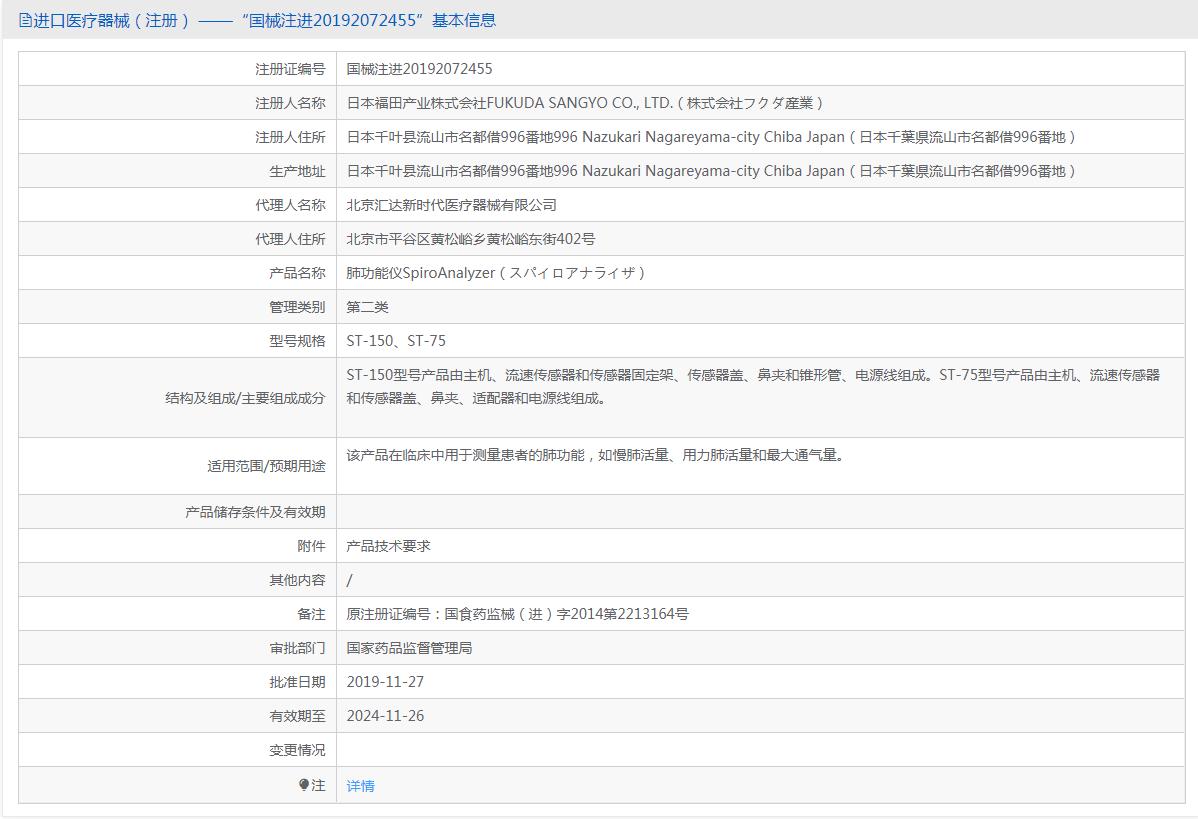Click the 代理人住所 label
Image resolution: width=1198 pixels, height=819 pixels.
pyautogui.click(x=290, y=239)
